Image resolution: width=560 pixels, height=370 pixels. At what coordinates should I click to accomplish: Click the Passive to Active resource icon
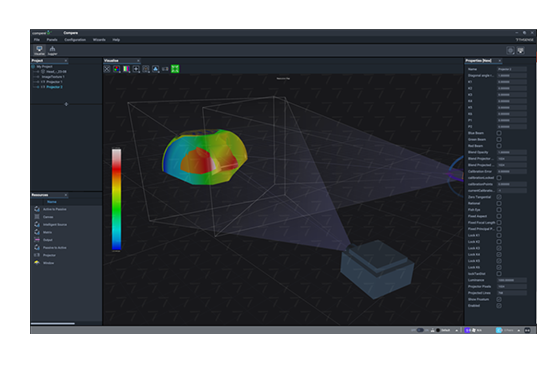[x=37, y=248]
